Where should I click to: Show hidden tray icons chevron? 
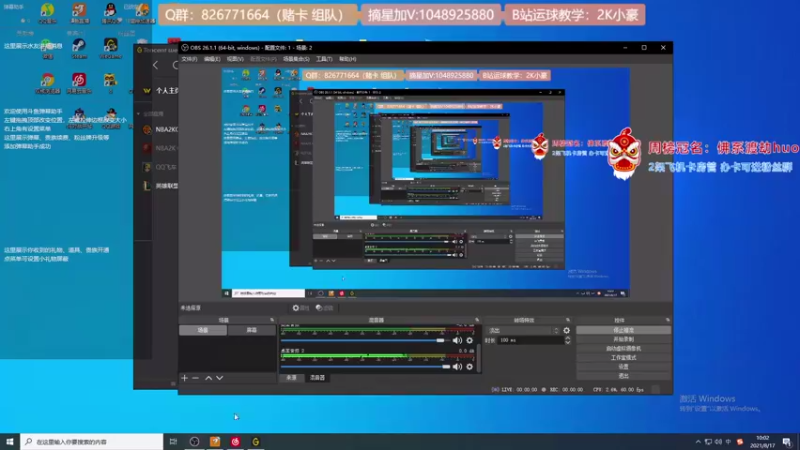point(698,442)
